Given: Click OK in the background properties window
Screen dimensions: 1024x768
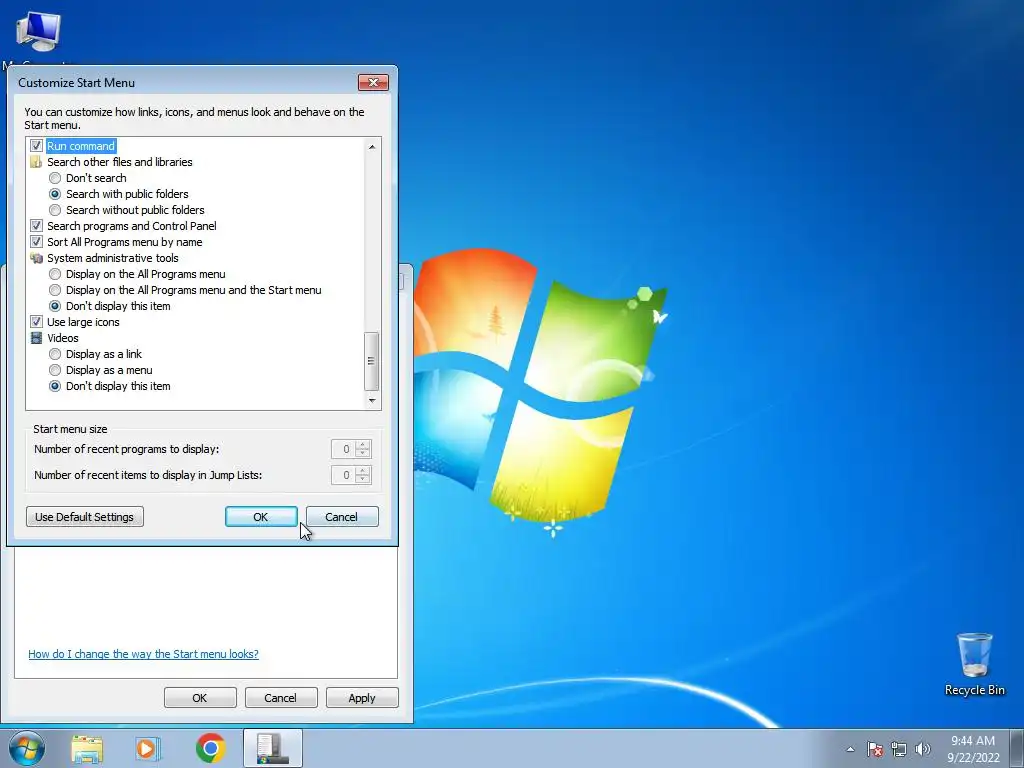Looking at the screenshot, I should (200, 697).
